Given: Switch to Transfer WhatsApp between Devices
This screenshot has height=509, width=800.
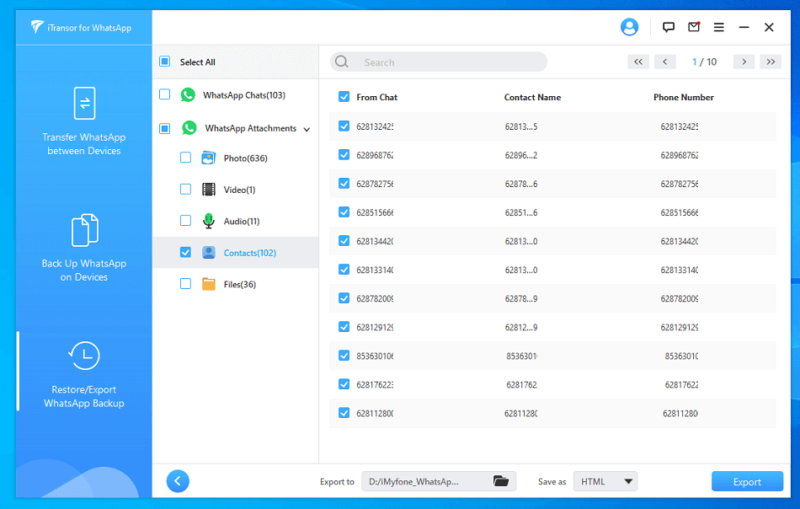Looking at the screenshot, I should click(84, 121).
